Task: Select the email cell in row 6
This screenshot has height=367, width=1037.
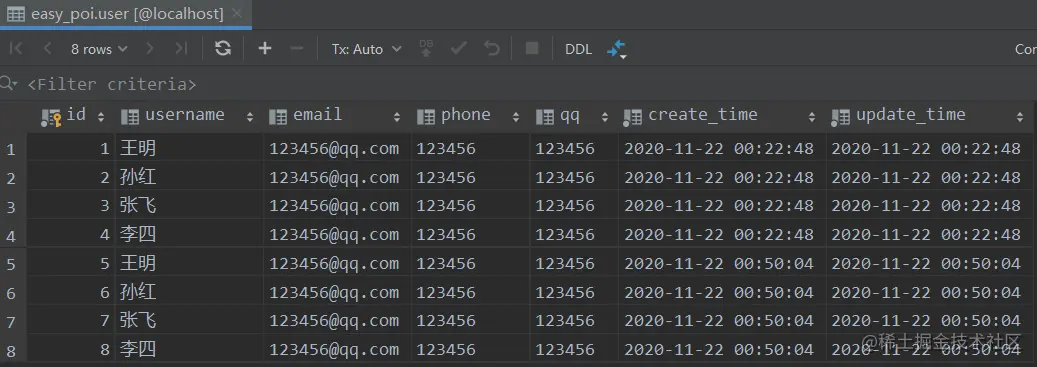Action: point(337,292)
